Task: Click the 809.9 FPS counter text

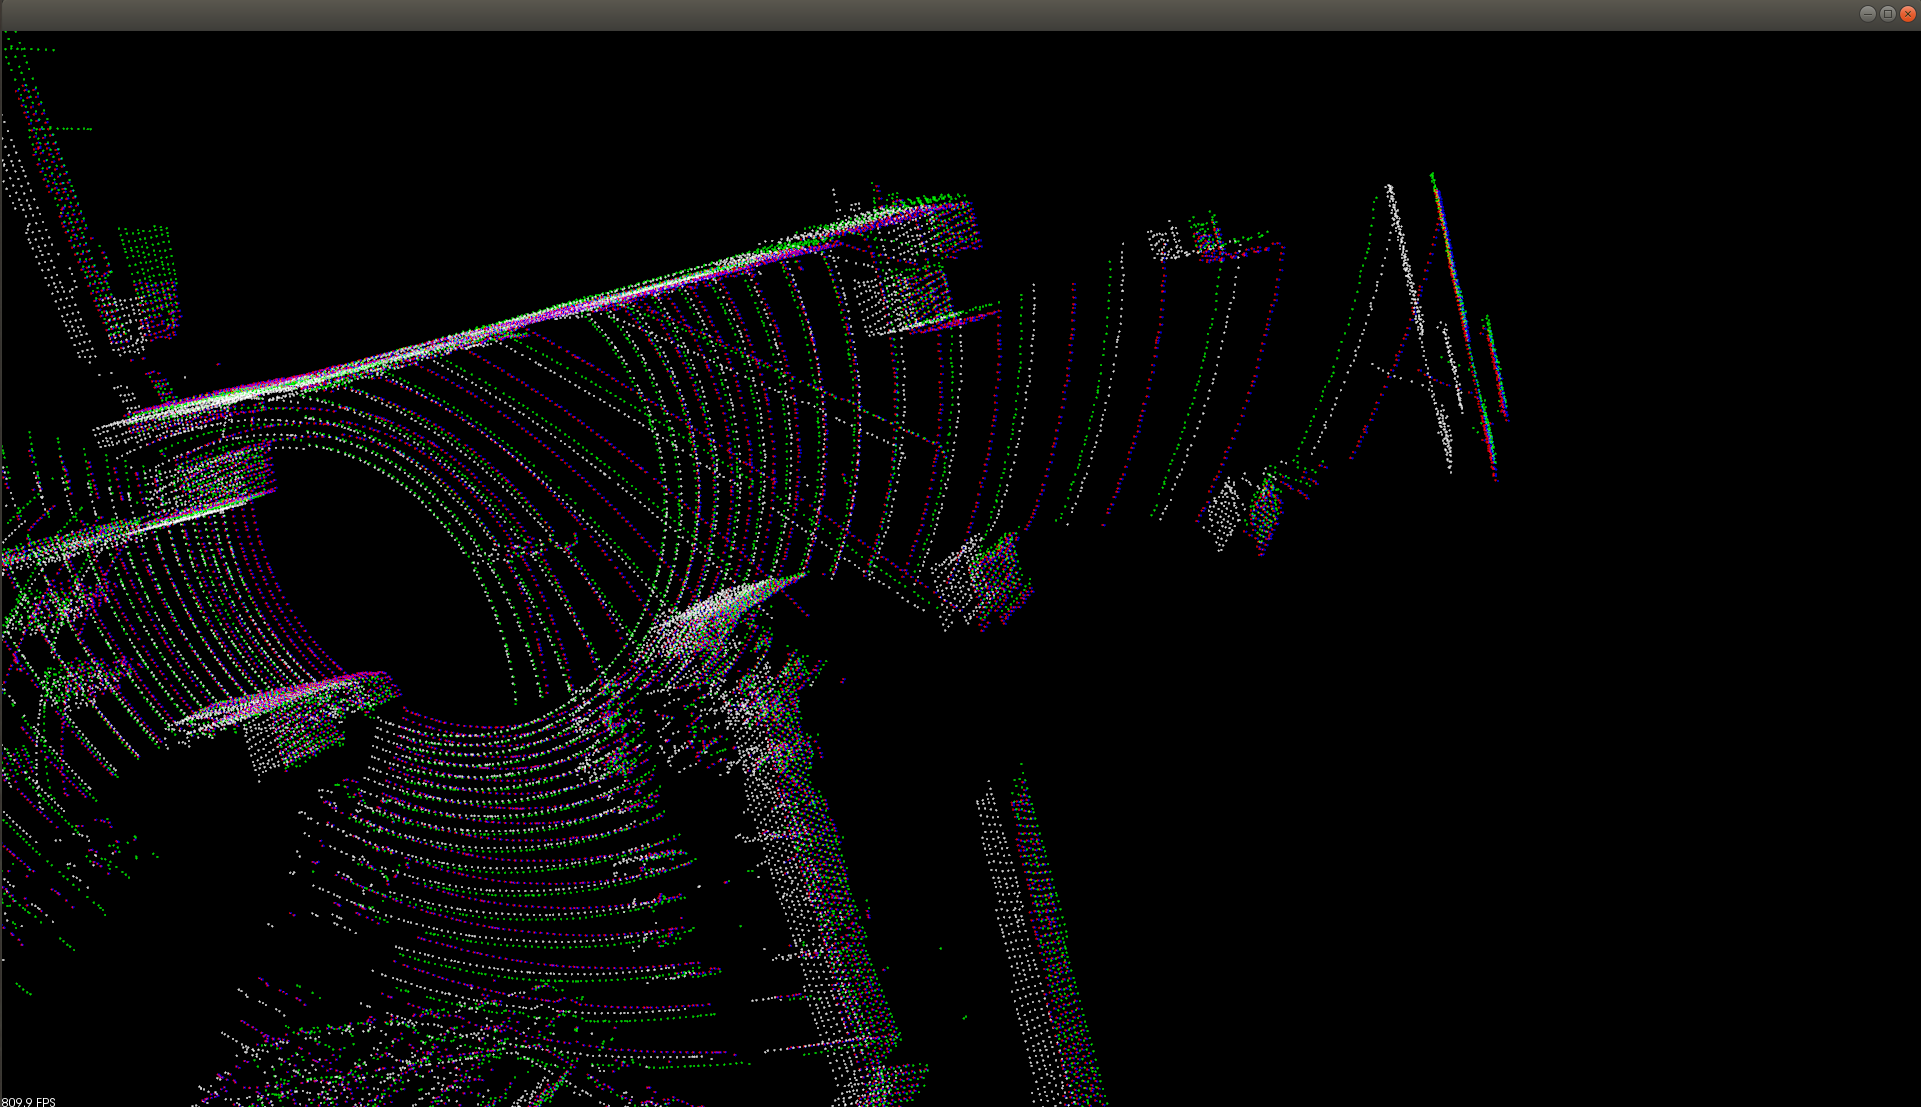Action: tap(28, 1101)
